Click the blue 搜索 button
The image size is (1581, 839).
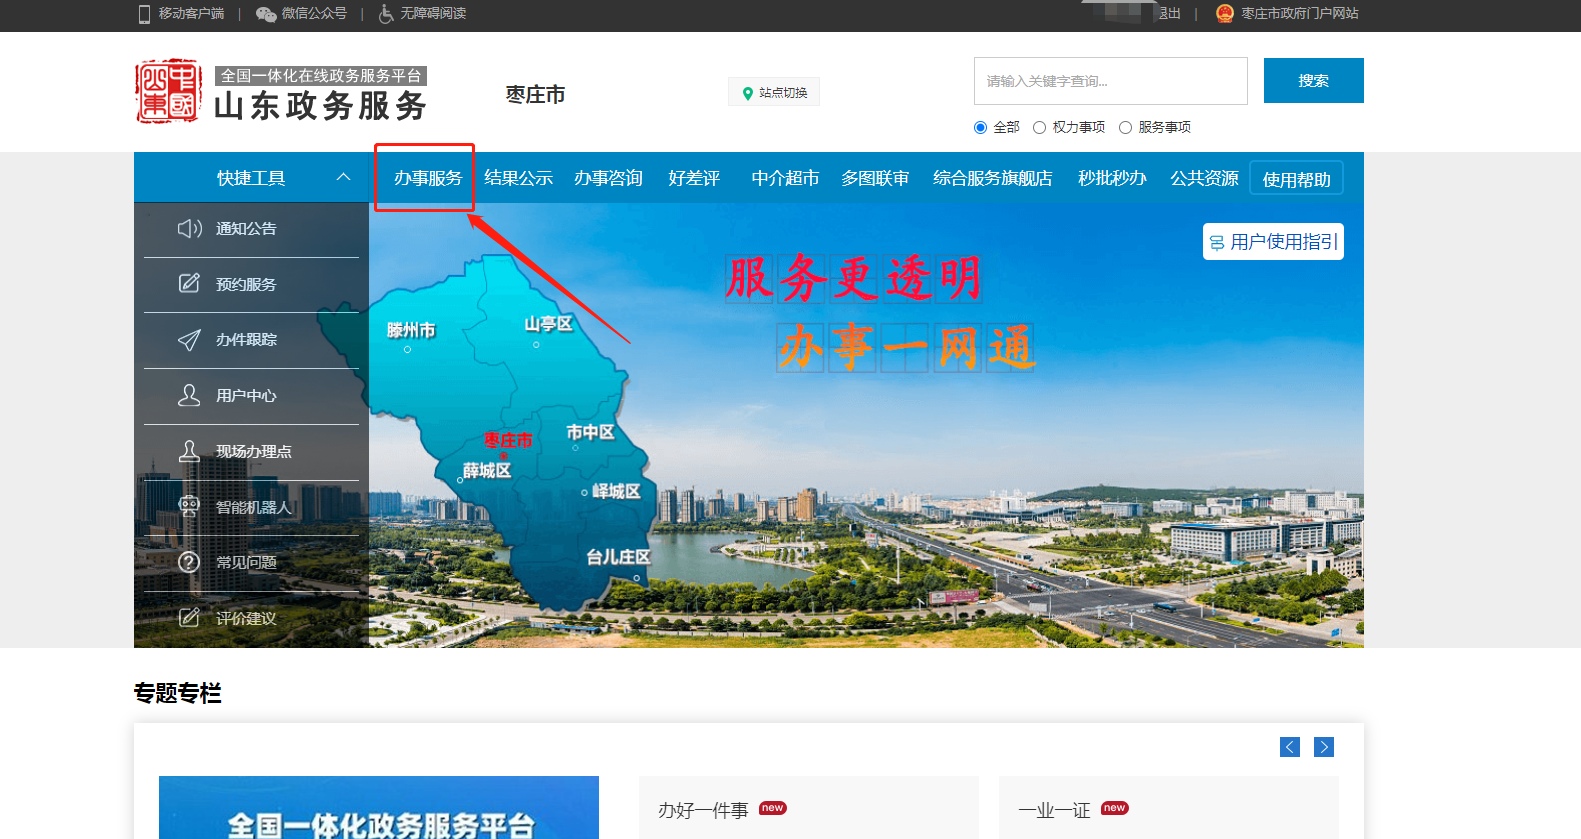tap(1313, 81)
